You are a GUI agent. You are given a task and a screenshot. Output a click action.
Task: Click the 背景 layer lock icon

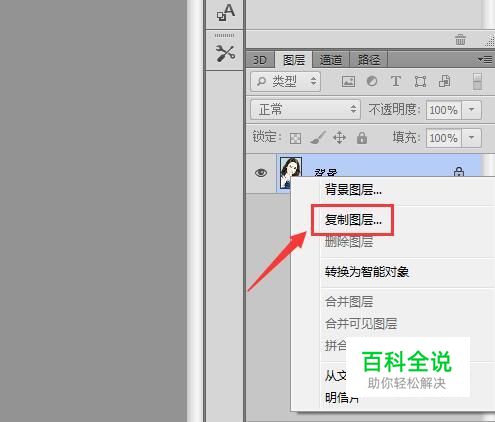pos(459,172)
